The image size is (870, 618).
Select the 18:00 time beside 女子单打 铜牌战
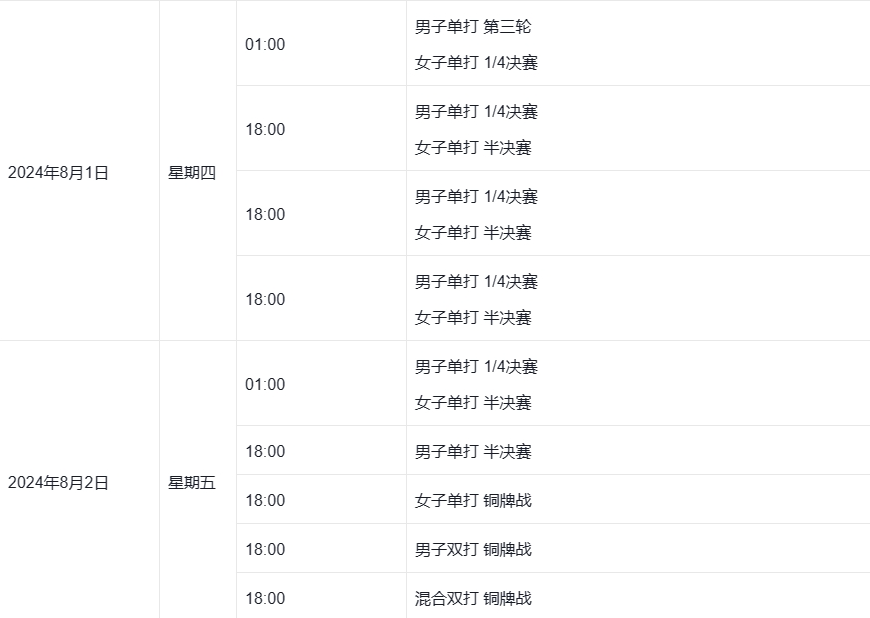pyautogui.click(x=265, y=500)
